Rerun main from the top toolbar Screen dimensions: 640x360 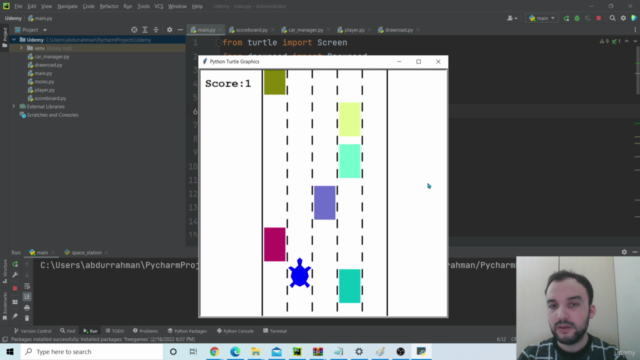(566, 18)
